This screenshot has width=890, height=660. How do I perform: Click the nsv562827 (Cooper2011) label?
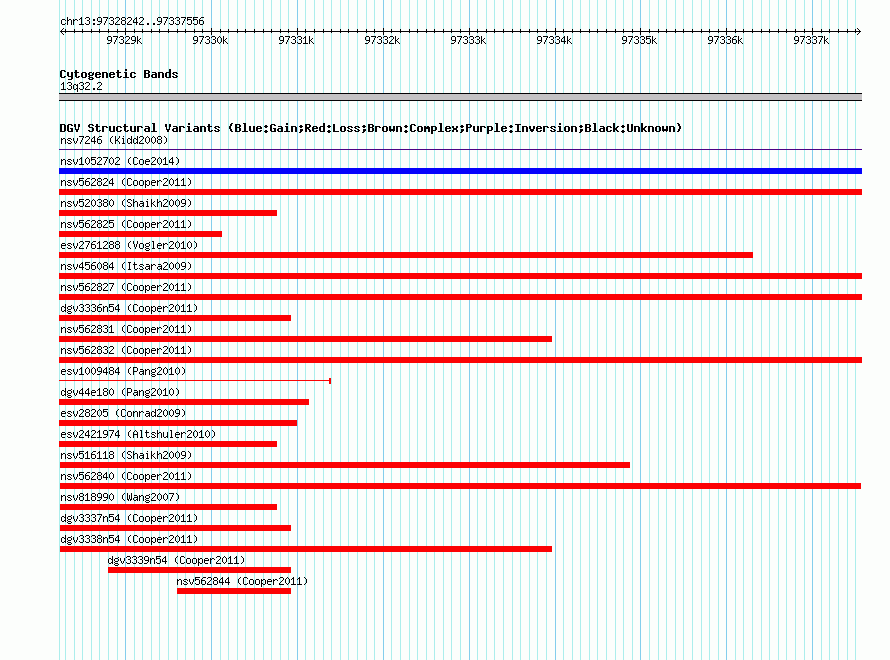coord(126,287)
